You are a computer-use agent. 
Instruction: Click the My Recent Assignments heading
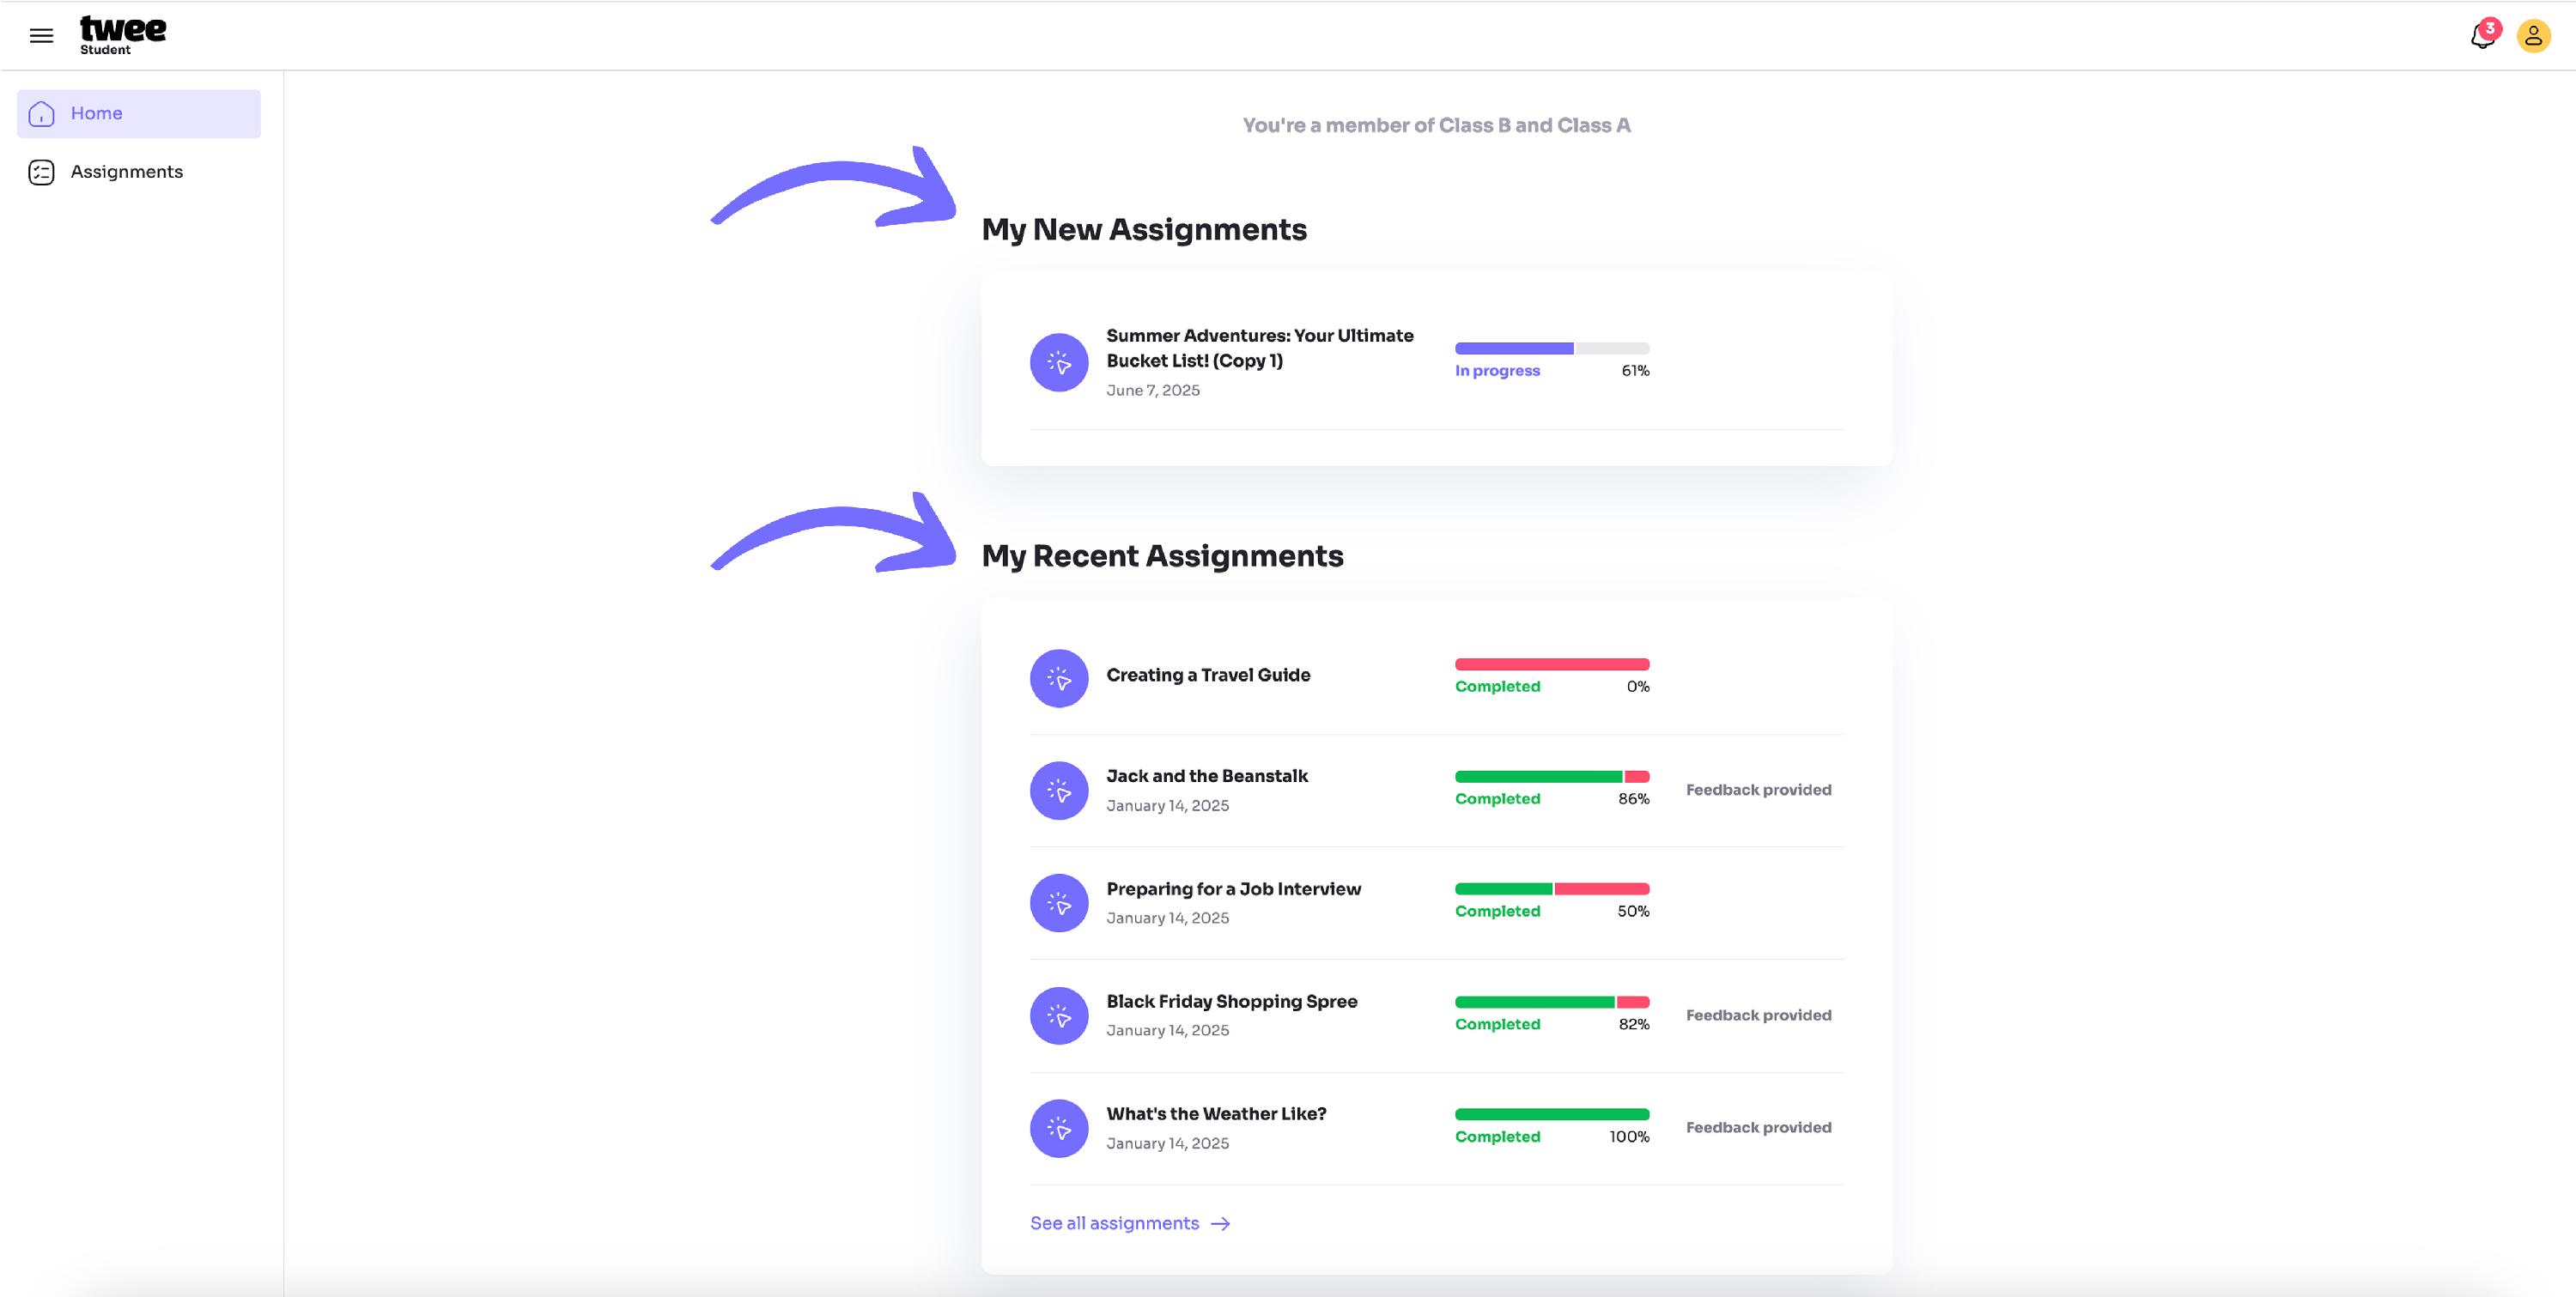(1162, 556)
